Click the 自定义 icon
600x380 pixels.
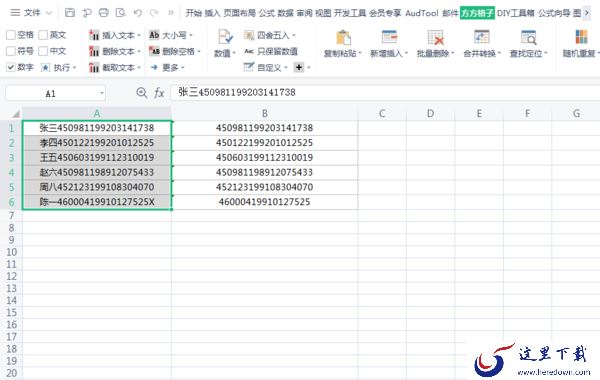[249, 67]
